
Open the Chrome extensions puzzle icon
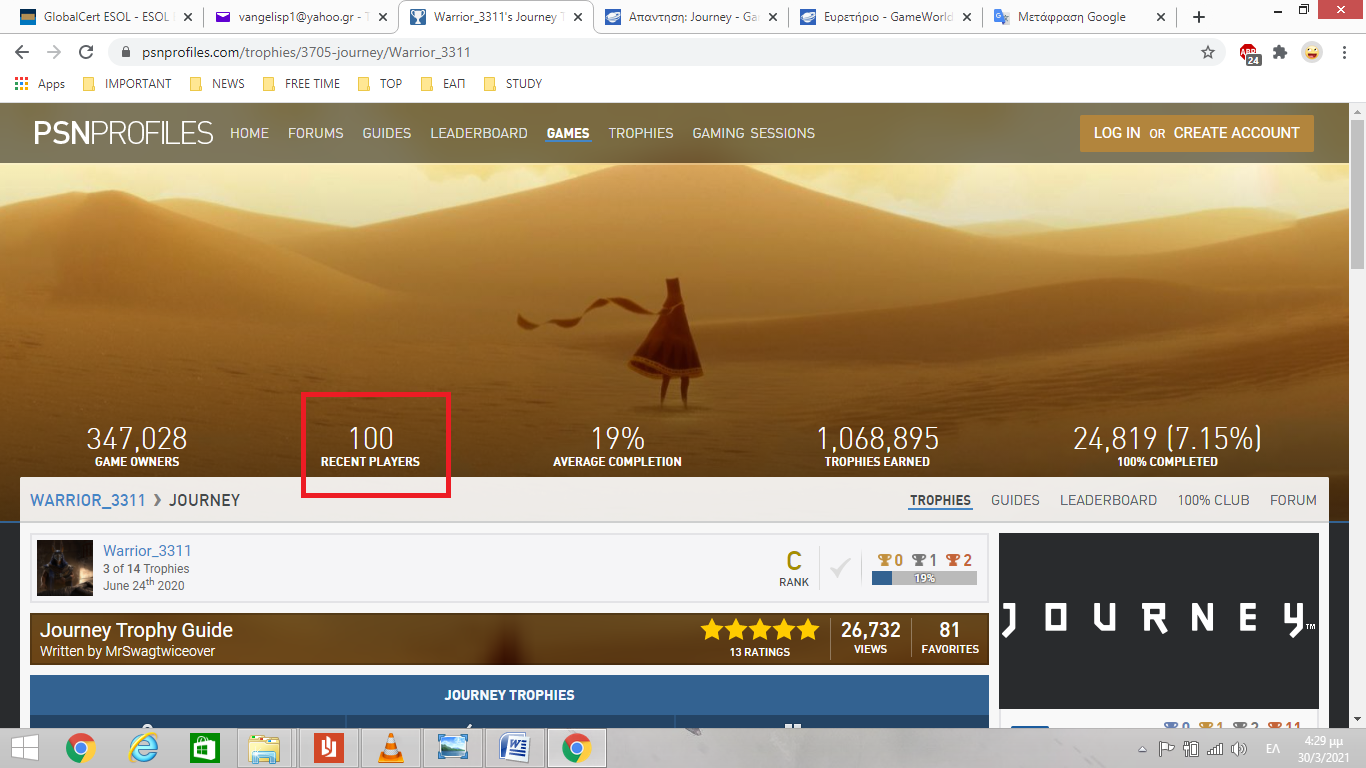pyautogui.click(x=1280, y=52)
